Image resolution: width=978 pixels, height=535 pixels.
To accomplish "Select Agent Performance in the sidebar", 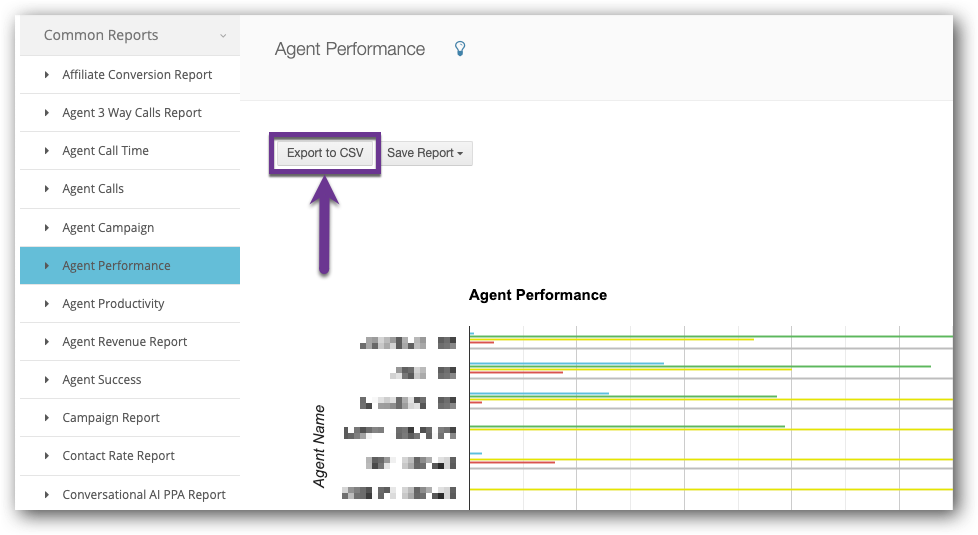I will [x=130, y=266].
